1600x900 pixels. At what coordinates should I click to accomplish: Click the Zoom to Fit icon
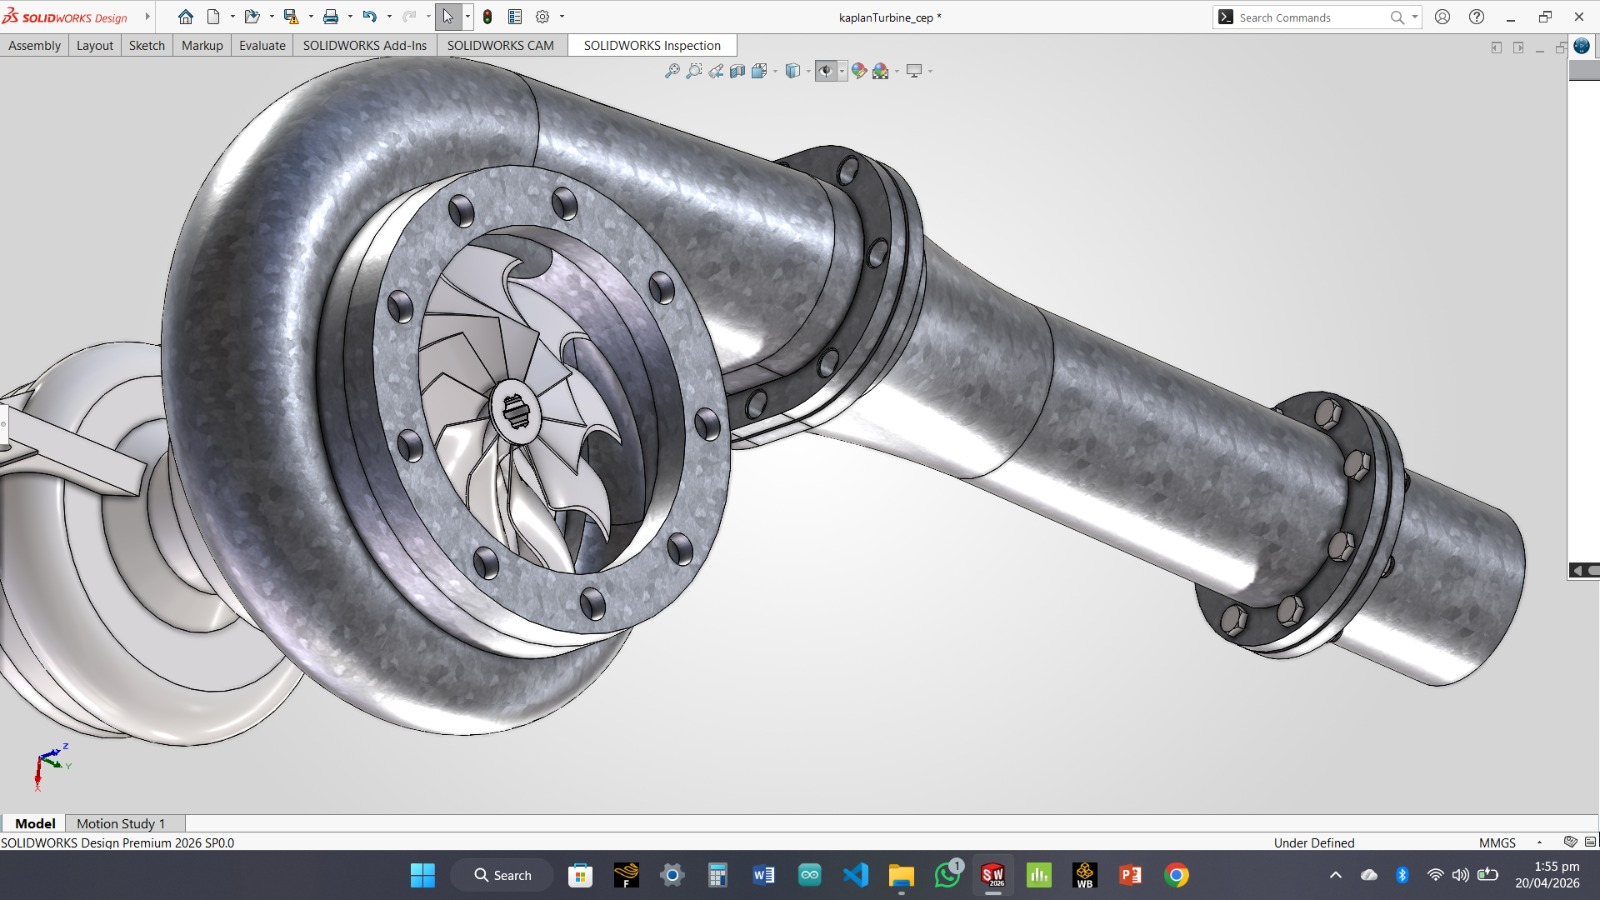pyautogui.click(x=672, y=71)
